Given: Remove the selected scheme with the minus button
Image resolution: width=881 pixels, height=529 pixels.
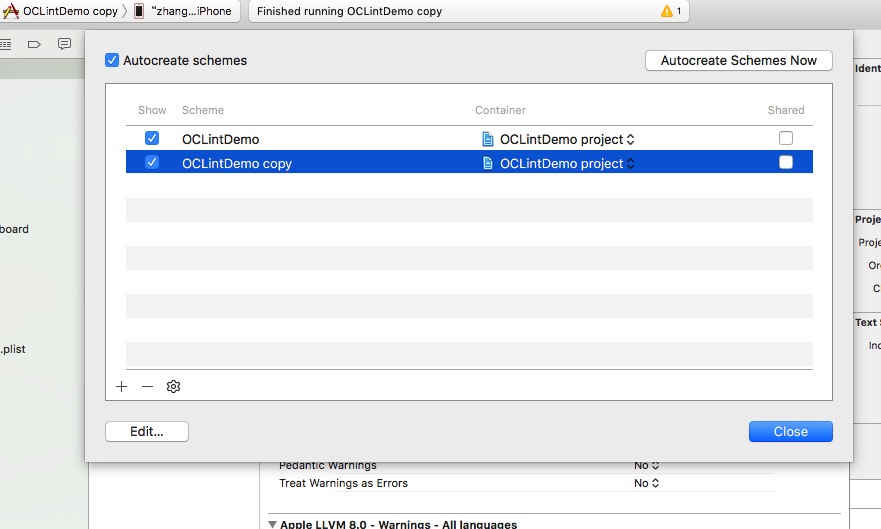Looking at the screenshot, I should tap(147, 386).
